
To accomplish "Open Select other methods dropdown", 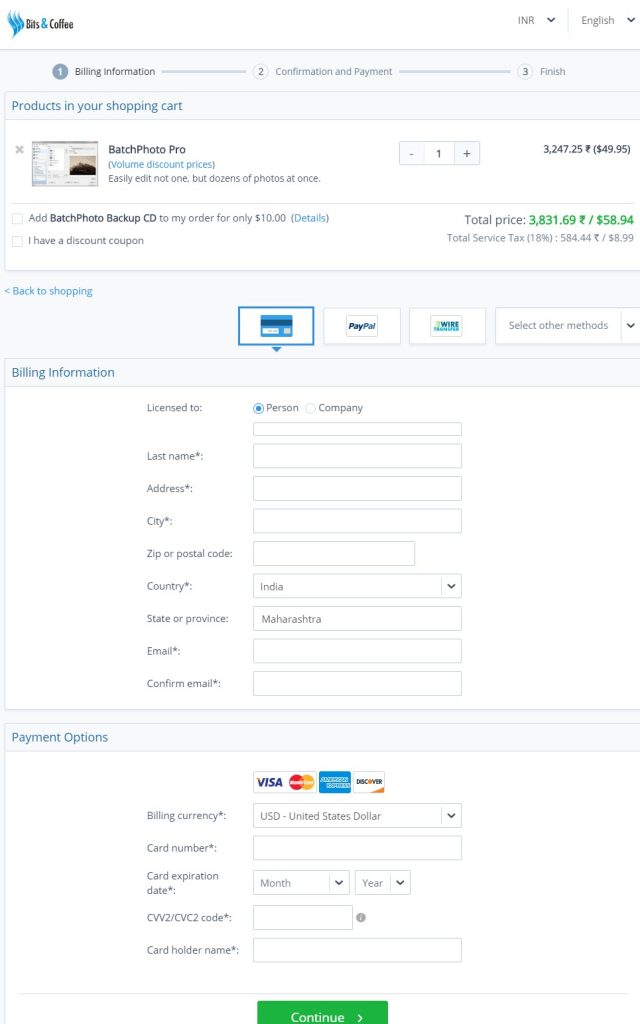I will click(x=567, y=325).
